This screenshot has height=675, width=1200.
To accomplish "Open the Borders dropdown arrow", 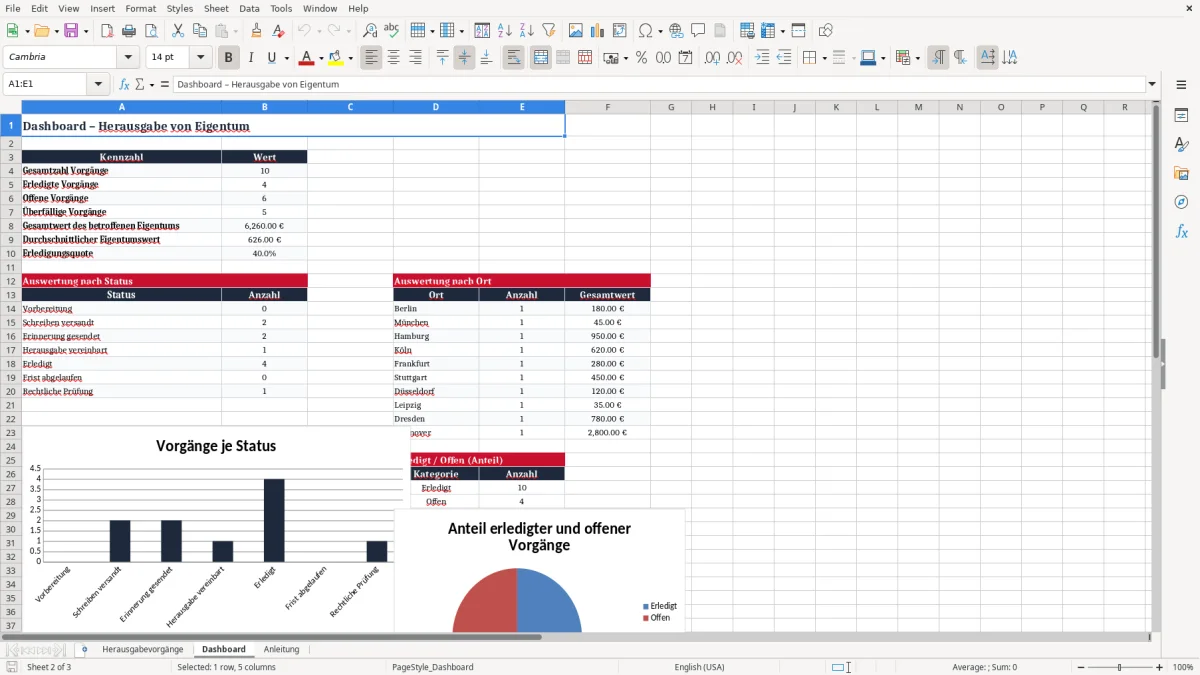I will point(823,58).
